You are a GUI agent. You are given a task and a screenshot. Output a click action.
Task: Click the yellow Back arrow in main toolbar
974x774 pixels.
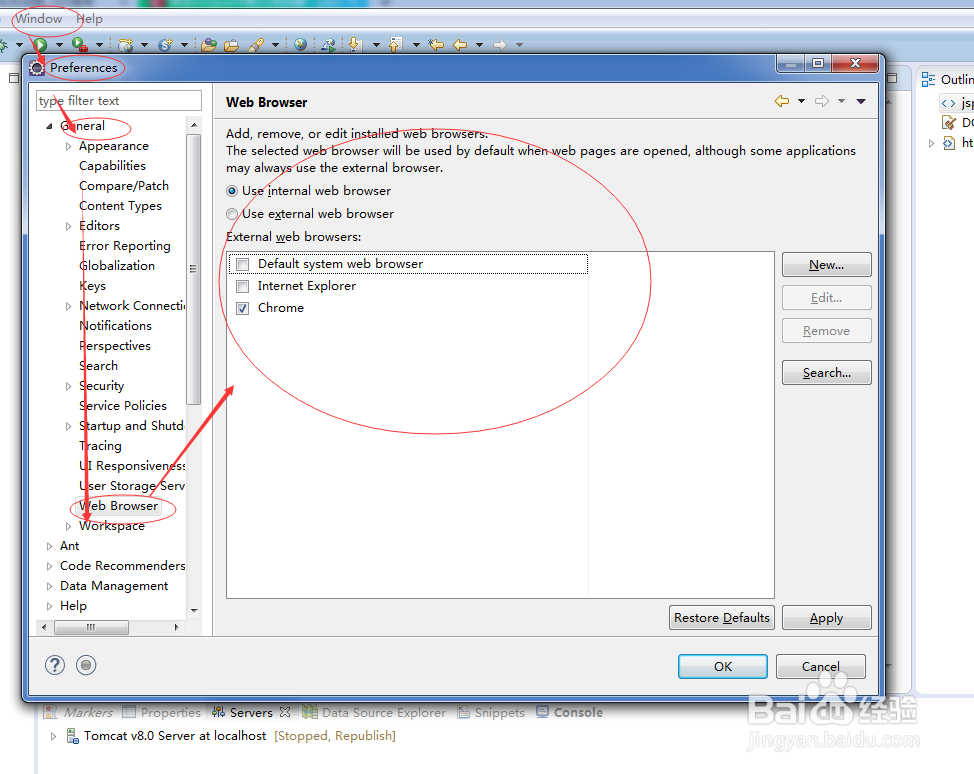[460, 45]
